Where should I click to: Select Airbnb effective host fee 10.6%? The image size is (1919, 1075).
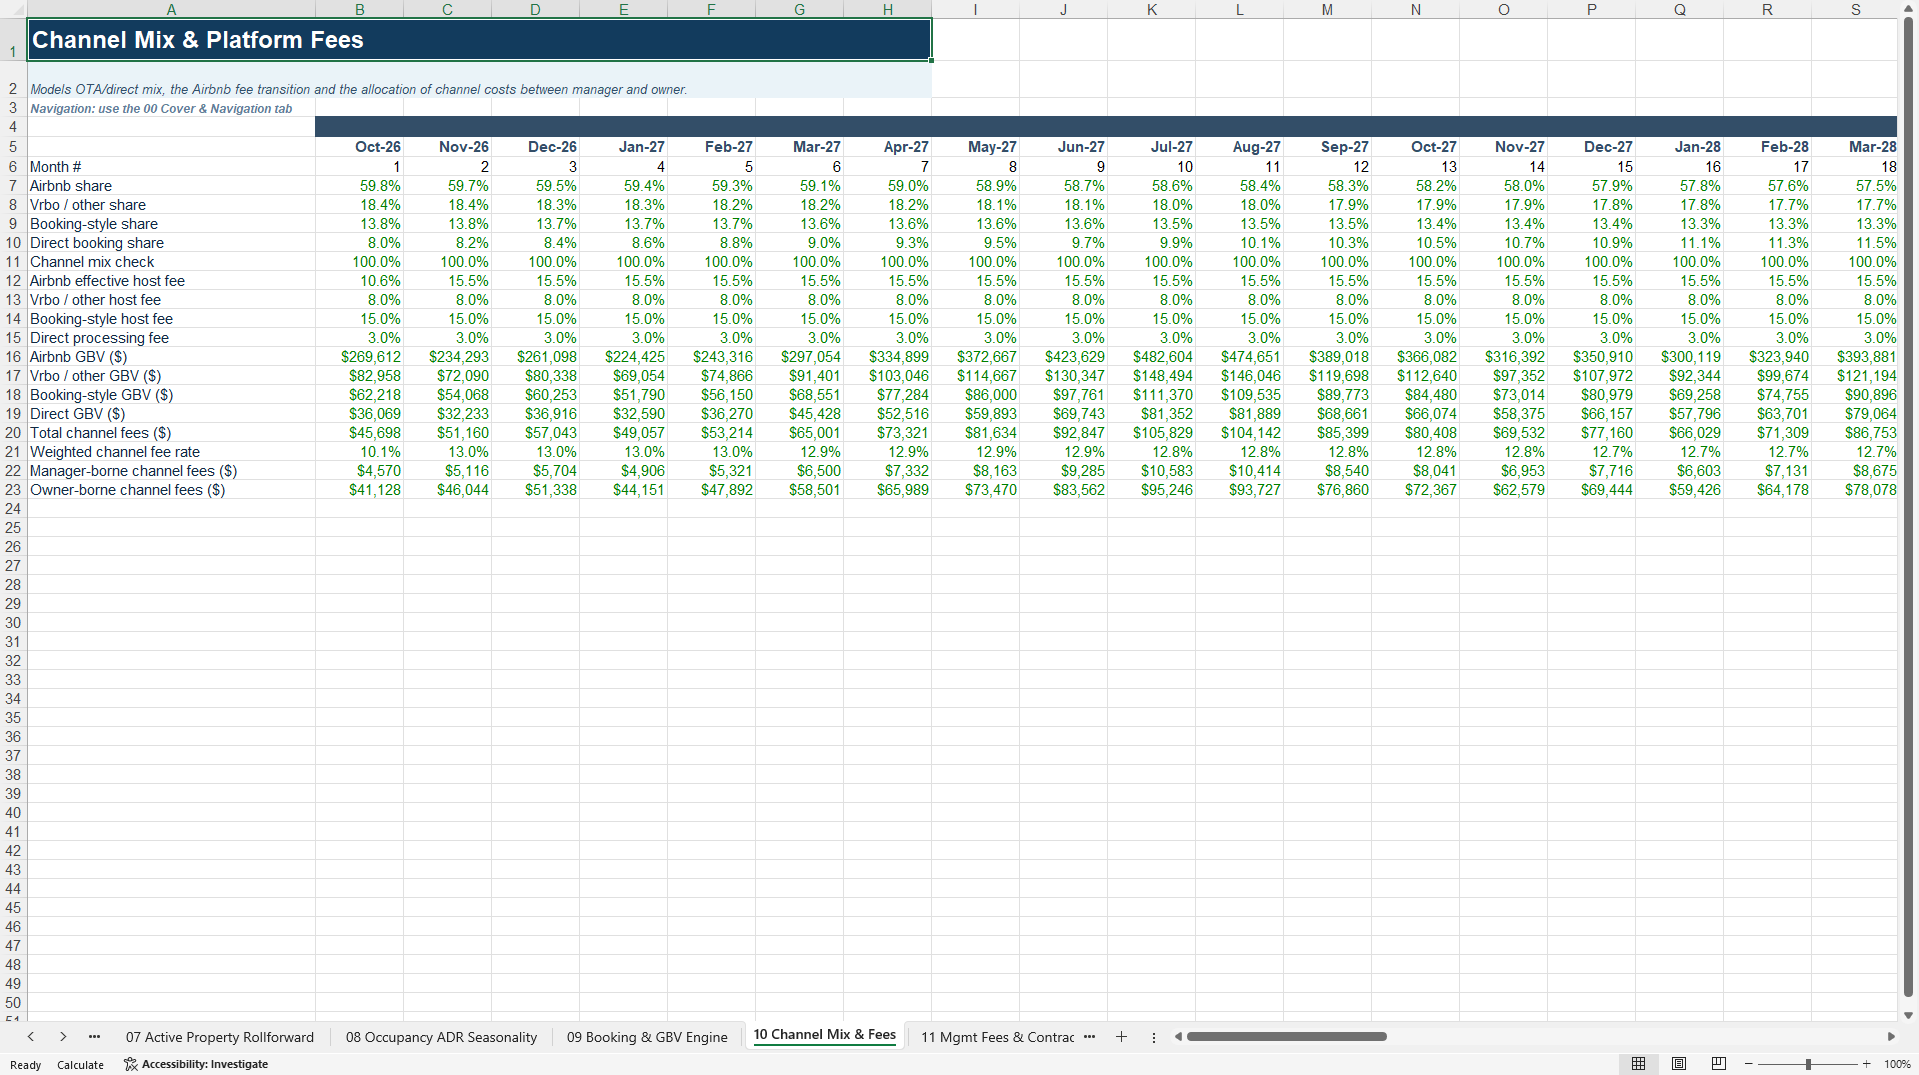(360, 281)
